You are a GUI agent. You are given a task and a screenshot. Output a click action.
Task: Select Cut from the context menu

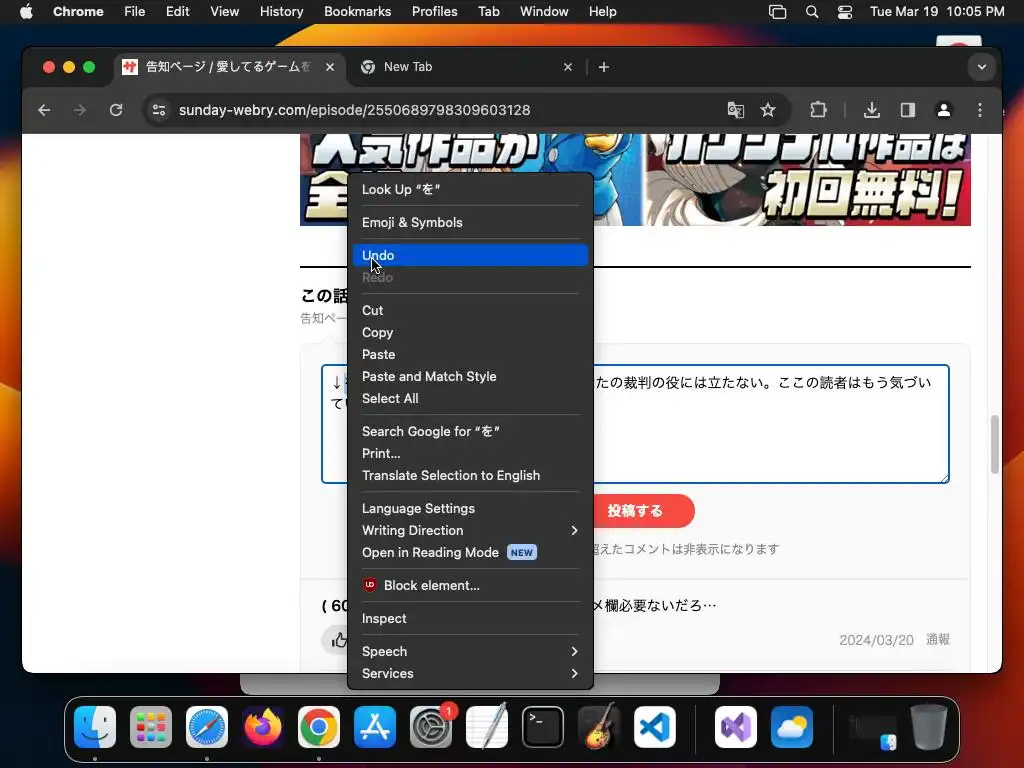[470, 310]
